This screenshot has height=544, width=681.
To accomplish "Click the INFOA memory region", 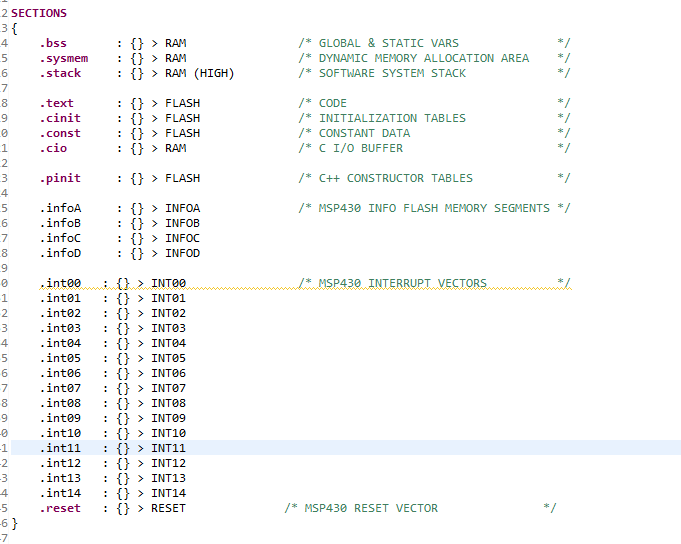I will [x=182, y=208].
